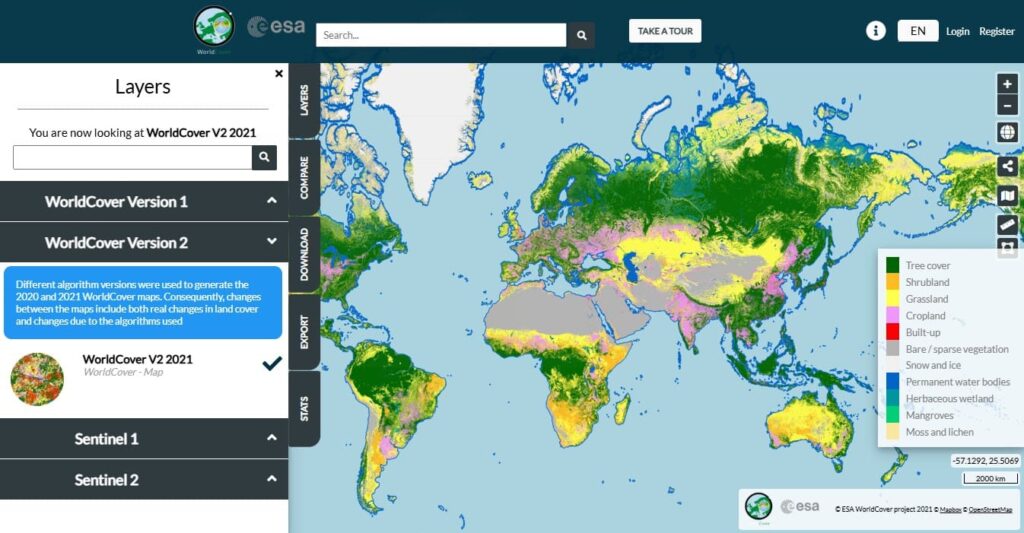The height and width of the screenshot is (533, 1024).
Task: Click the header Search input field
Action: (x=441, y=35)
